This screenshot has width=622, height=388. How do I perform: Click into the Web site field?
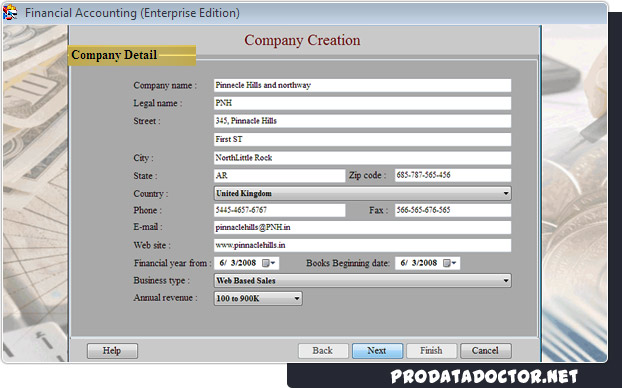coord(362,245)
